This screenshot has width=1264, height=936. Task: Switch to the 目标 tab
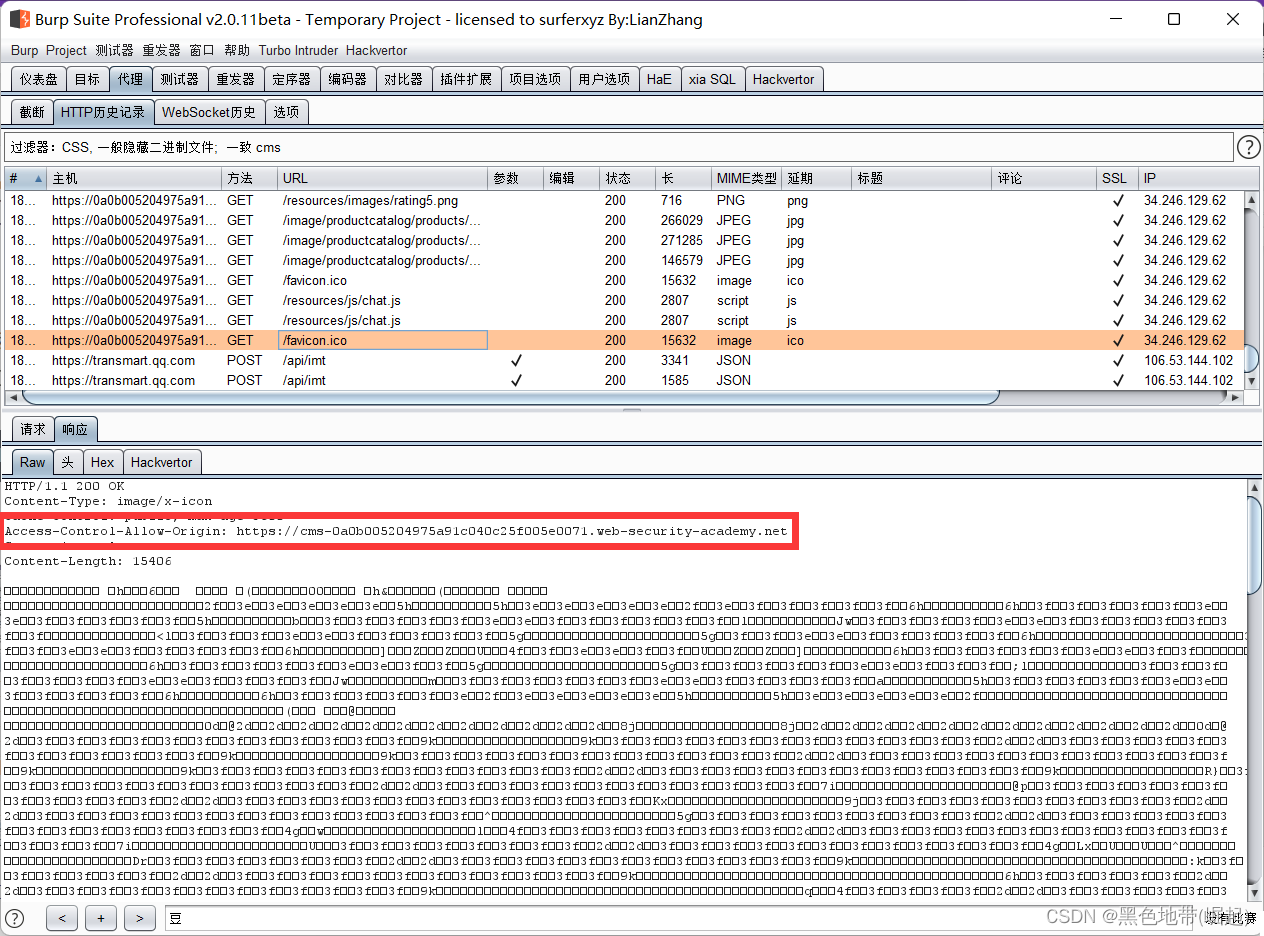click(x=87, y=79)
